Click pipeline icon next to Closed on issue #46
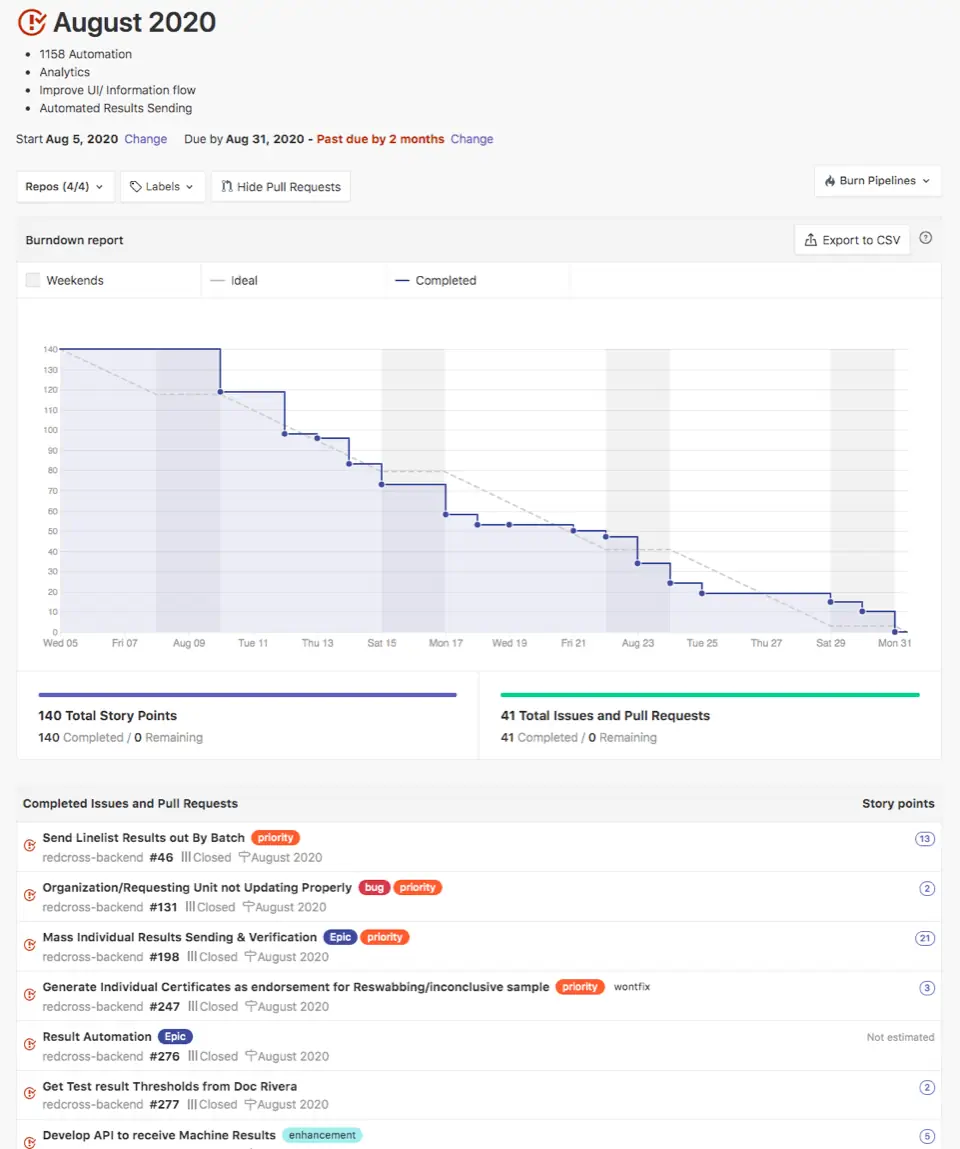The image size is (960, 1149). [x=186, y=857]
